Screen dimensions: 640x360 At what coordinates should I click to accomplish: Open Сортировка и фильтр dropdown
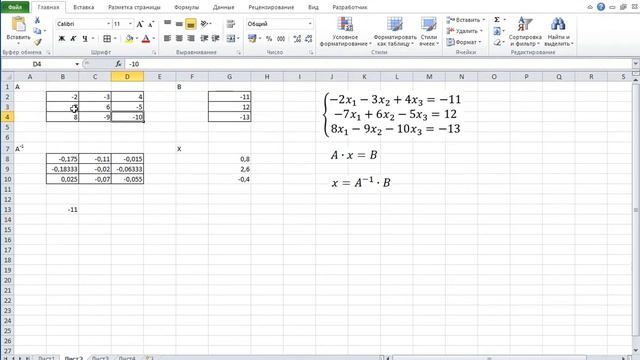point(525,31)
